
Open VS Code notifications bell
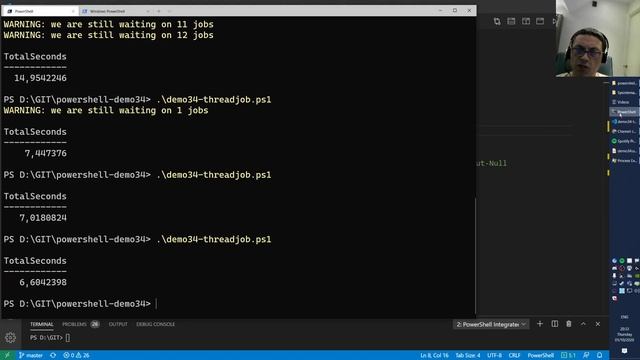(600, 355)
